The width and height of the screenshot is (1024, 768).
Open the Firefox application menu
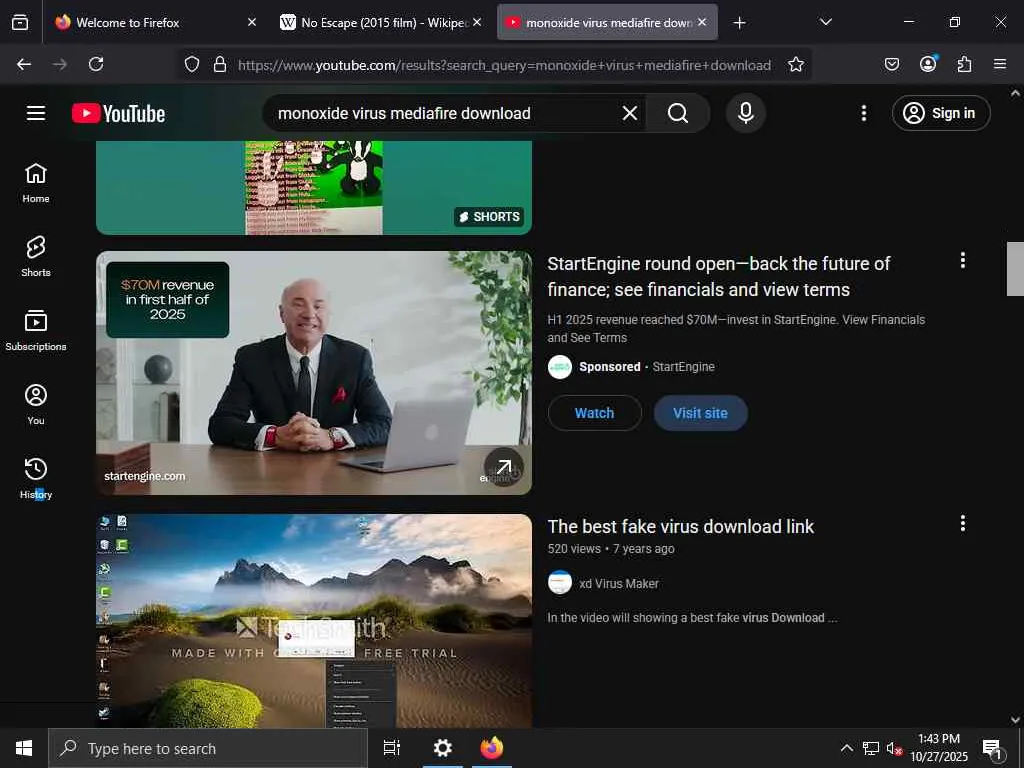[x=1000, y=64]
